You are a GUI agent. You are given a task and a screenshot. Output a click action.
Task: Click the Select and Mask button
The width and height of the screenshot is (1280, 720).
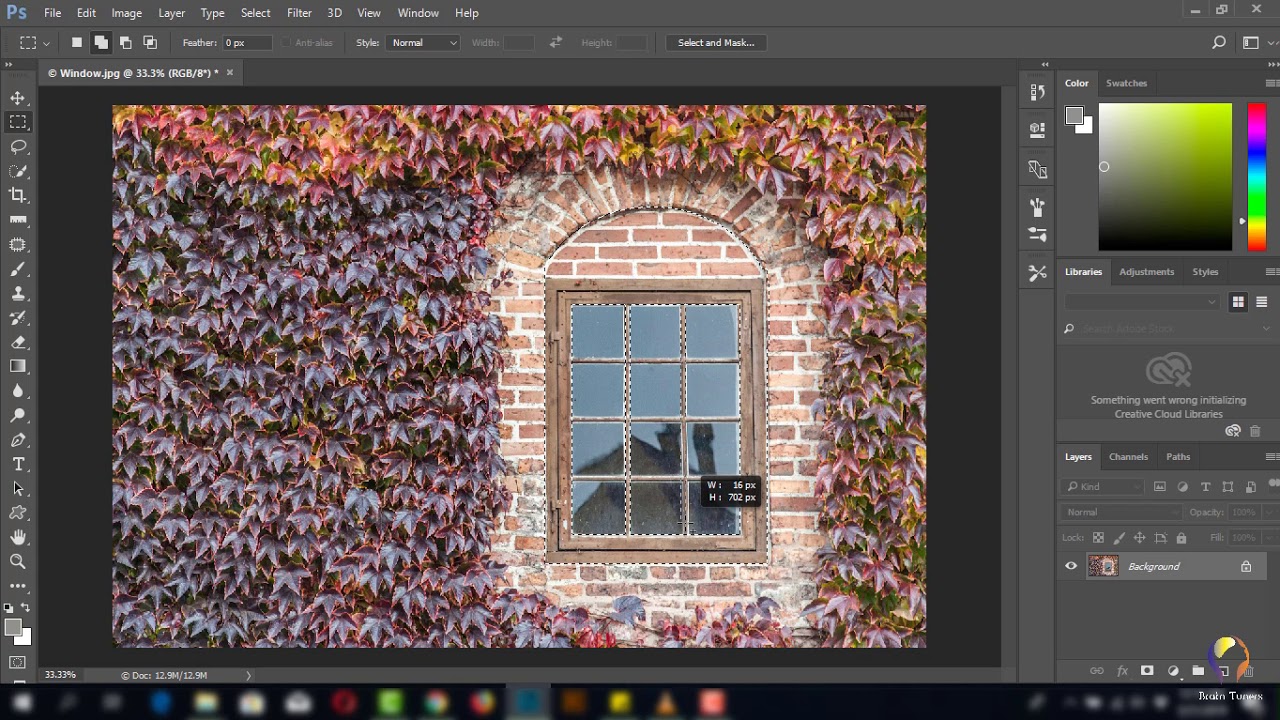(x=716, y=43)
